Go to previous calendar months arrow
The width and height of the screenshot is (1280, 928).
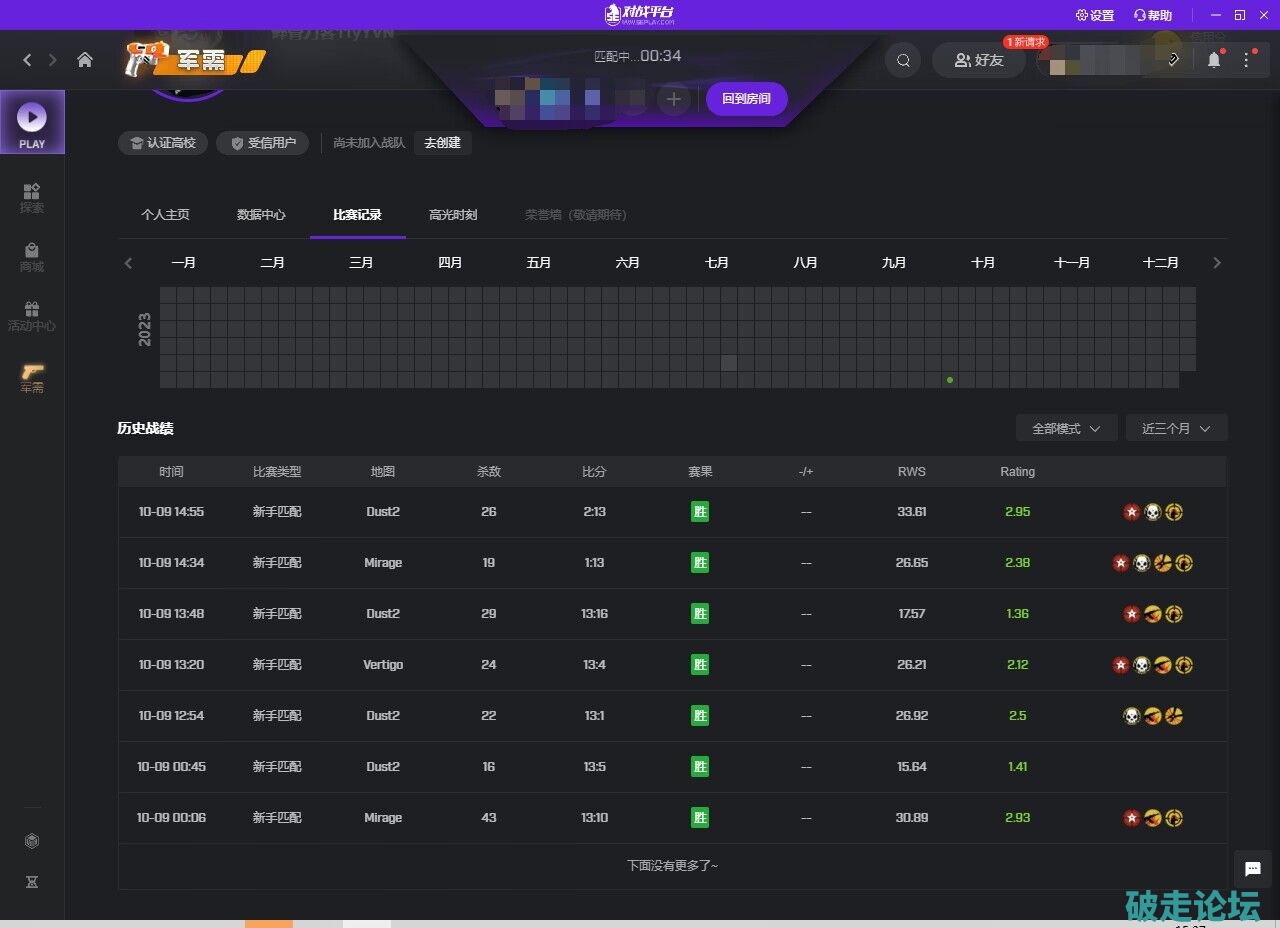coord(128,263)
